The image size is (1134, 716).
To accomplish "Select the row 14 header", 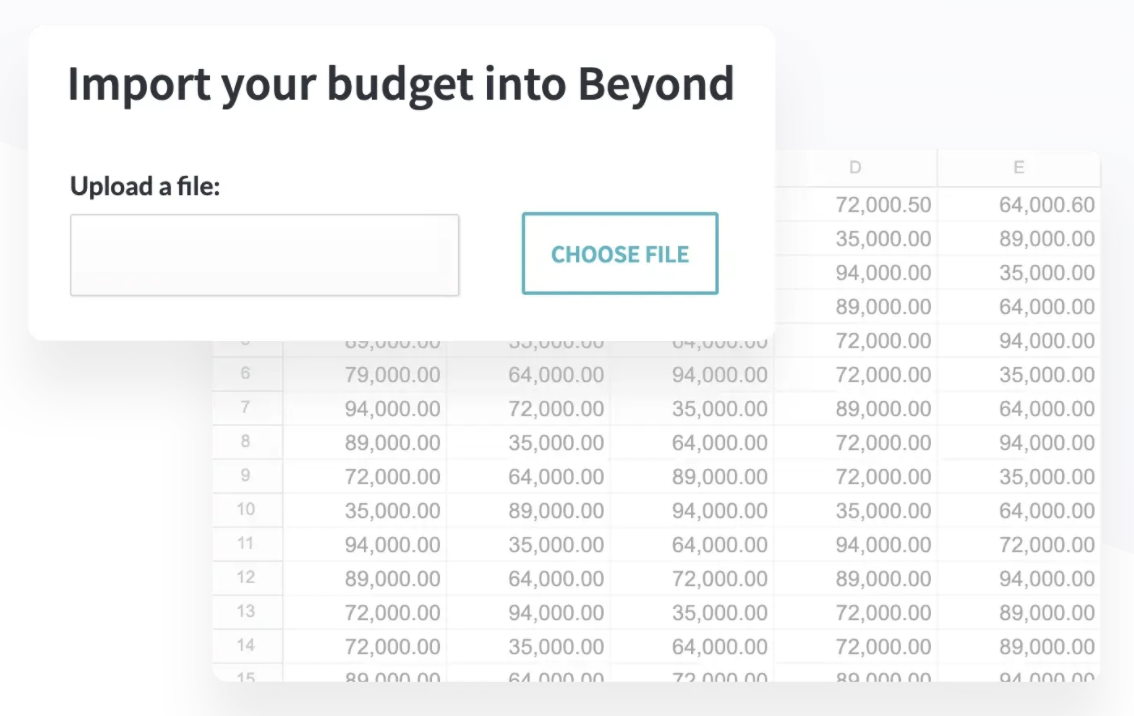I will (246, 646).
